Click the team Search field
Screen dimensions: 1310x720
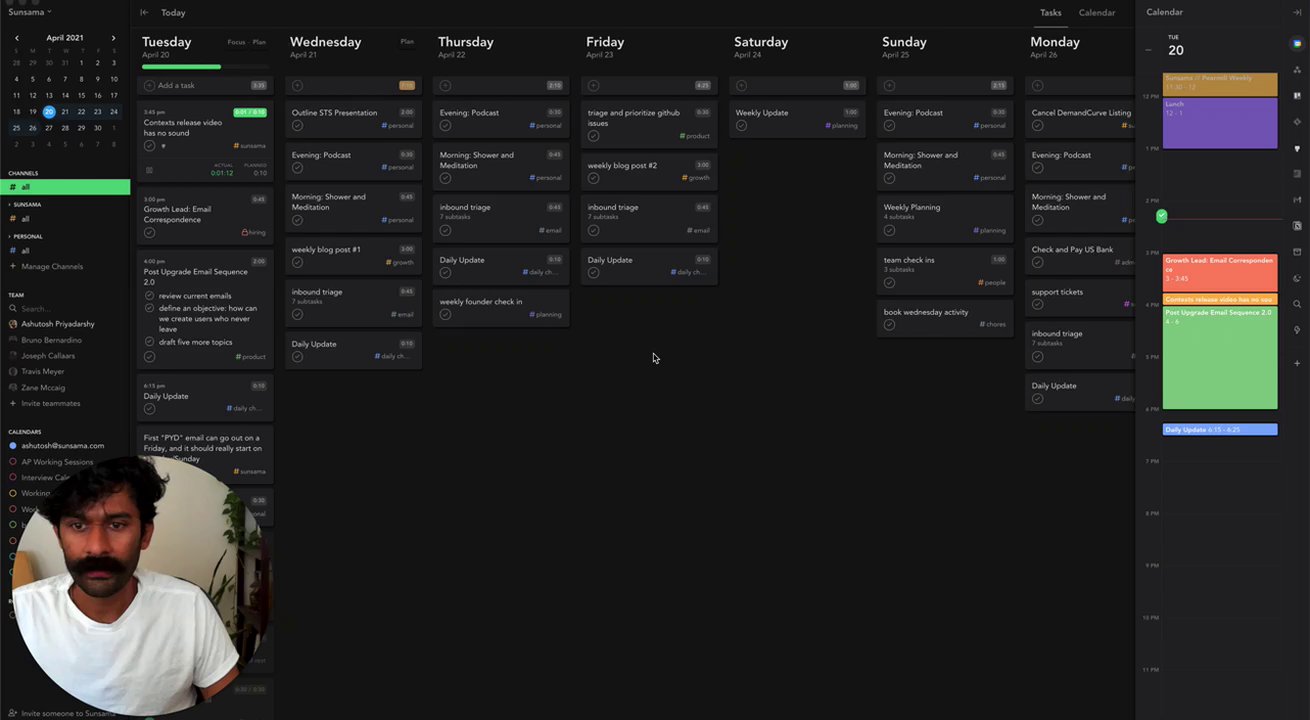(65, 309)
